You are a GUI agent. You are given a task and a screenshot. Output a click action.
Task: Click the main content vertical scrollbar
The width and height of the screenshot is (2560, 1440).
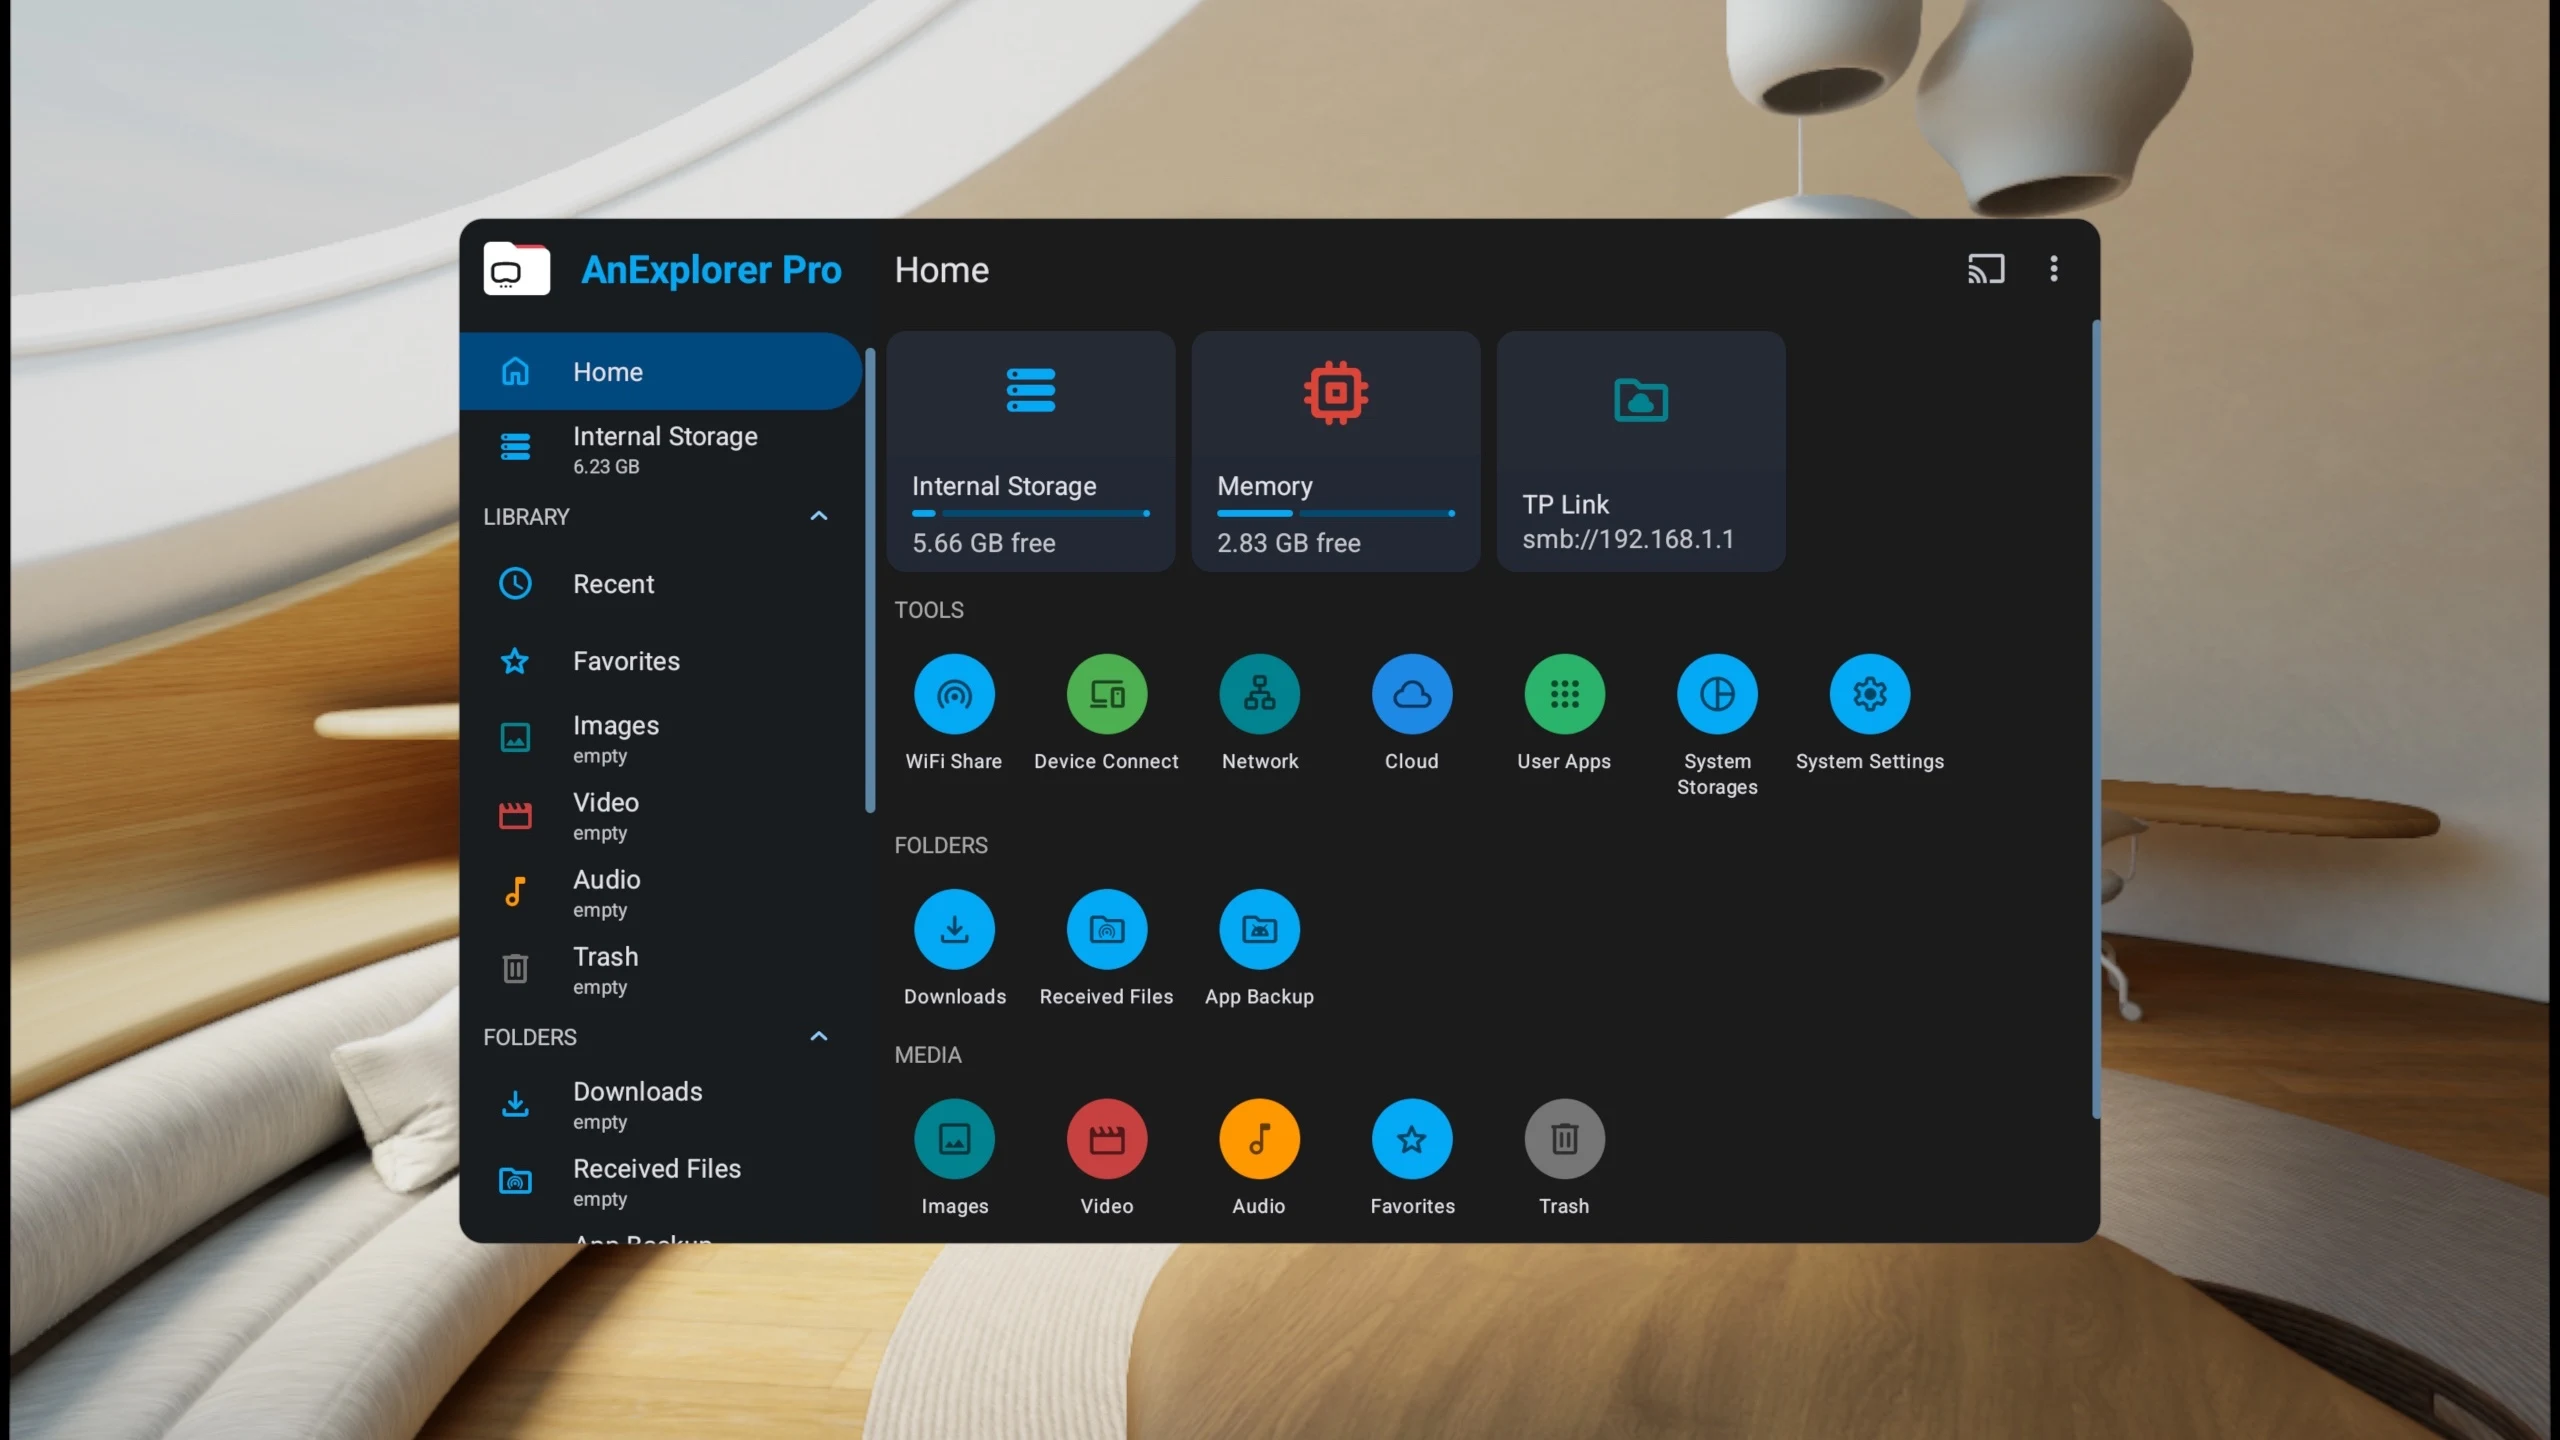(2095, 720)
